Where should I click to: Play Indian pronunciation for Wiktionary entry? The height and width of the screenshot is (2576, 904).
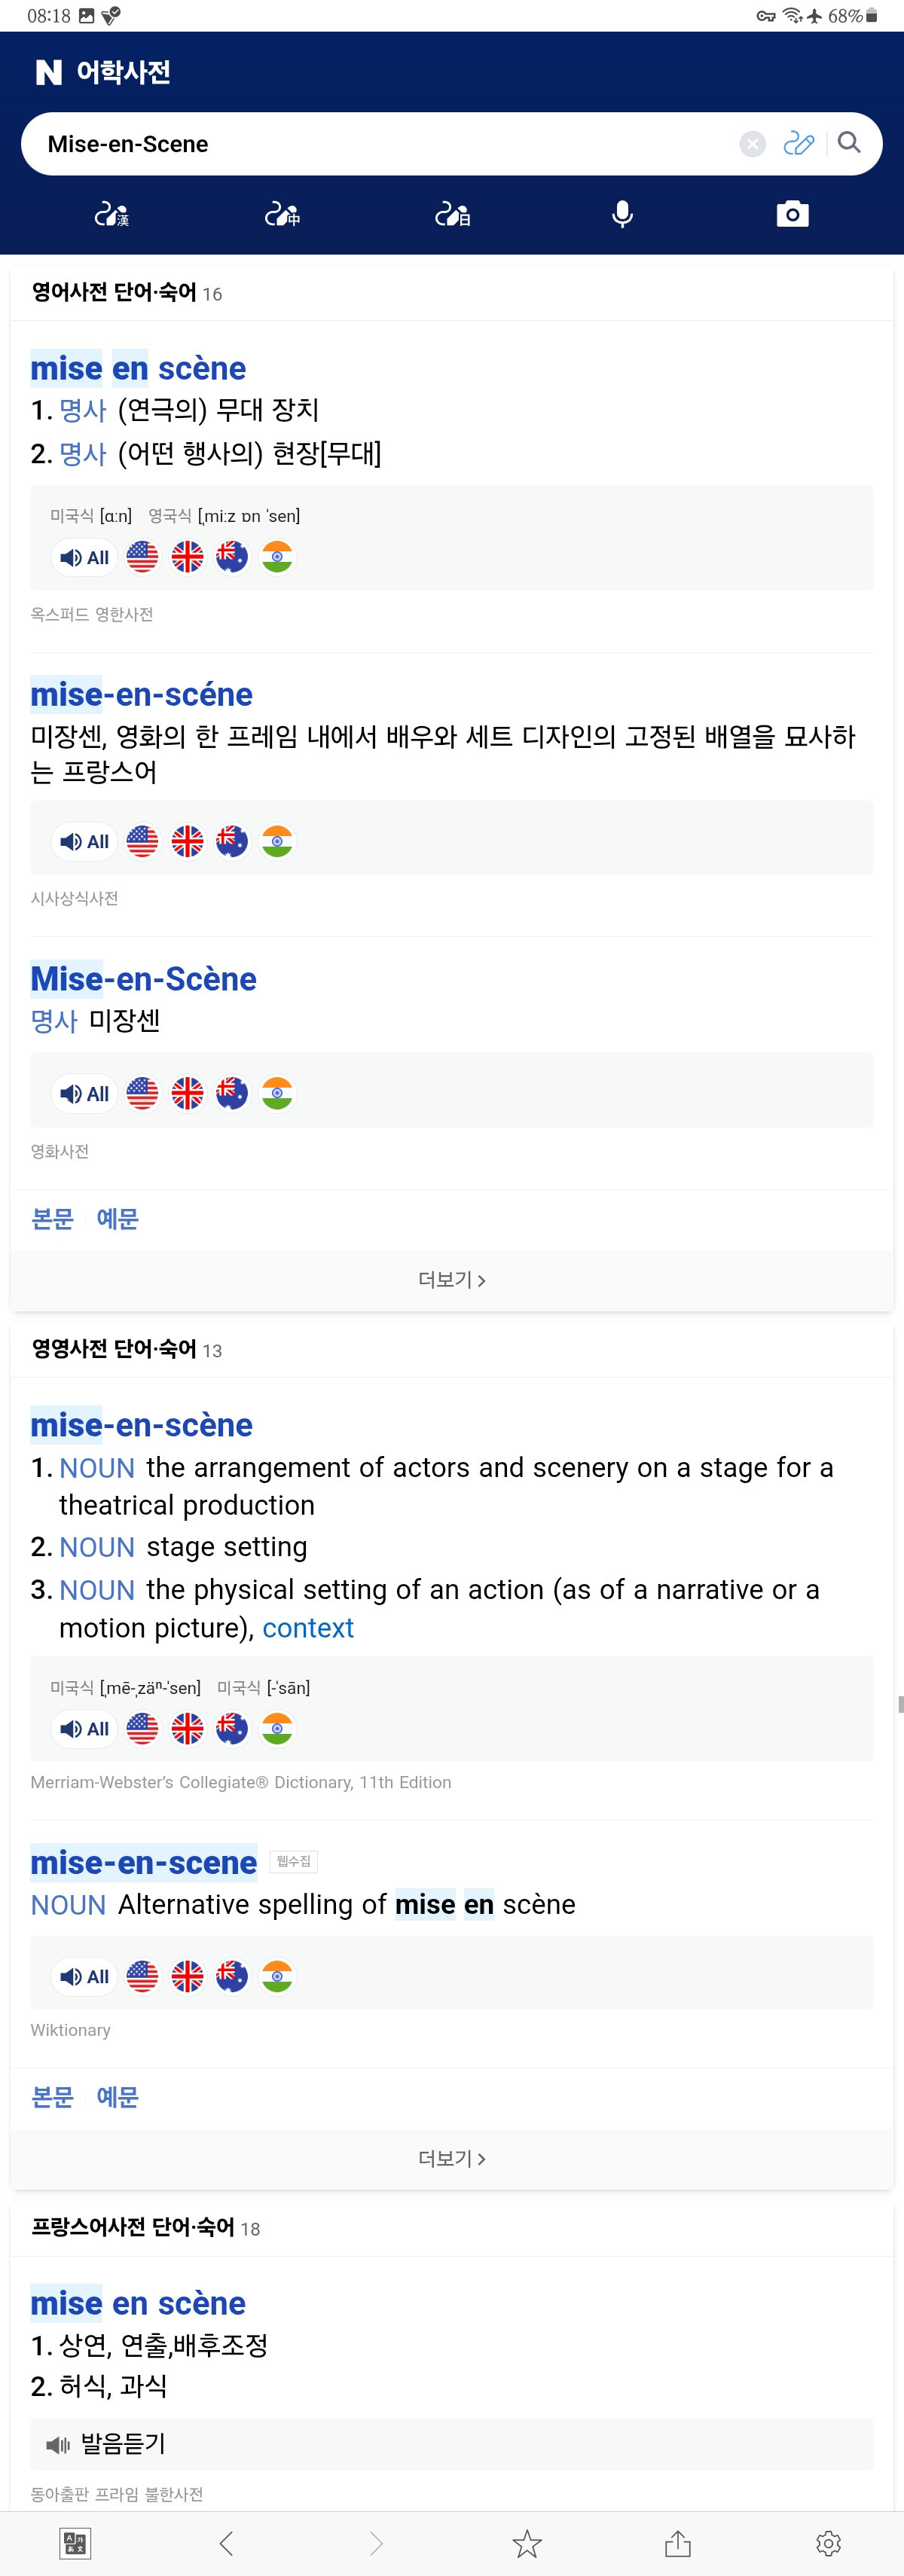point(277,1976)
